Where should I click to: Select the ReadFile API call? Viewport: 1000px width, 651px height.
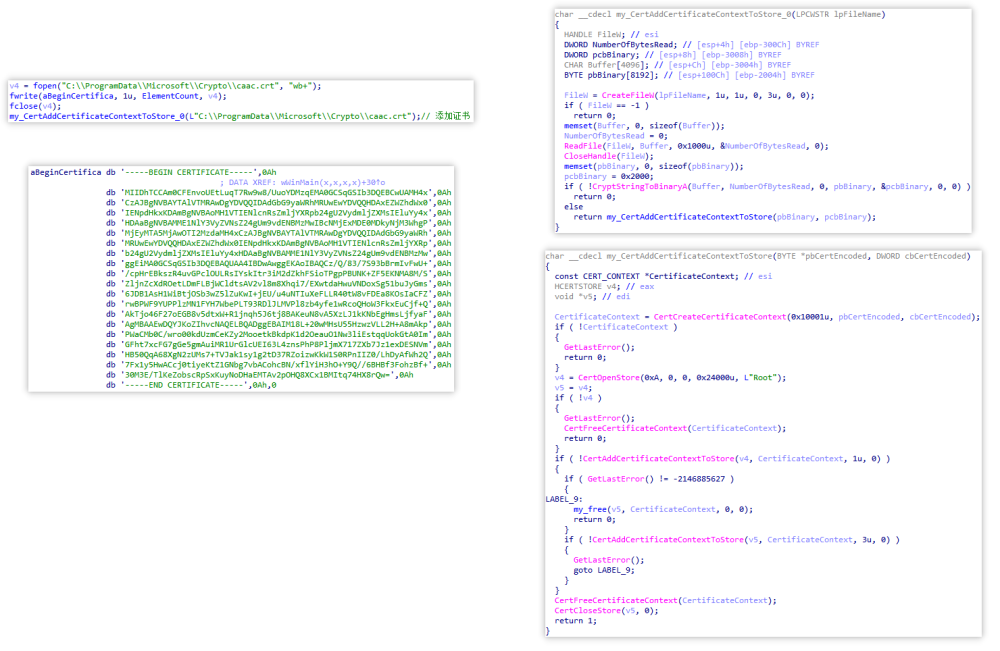583,145
